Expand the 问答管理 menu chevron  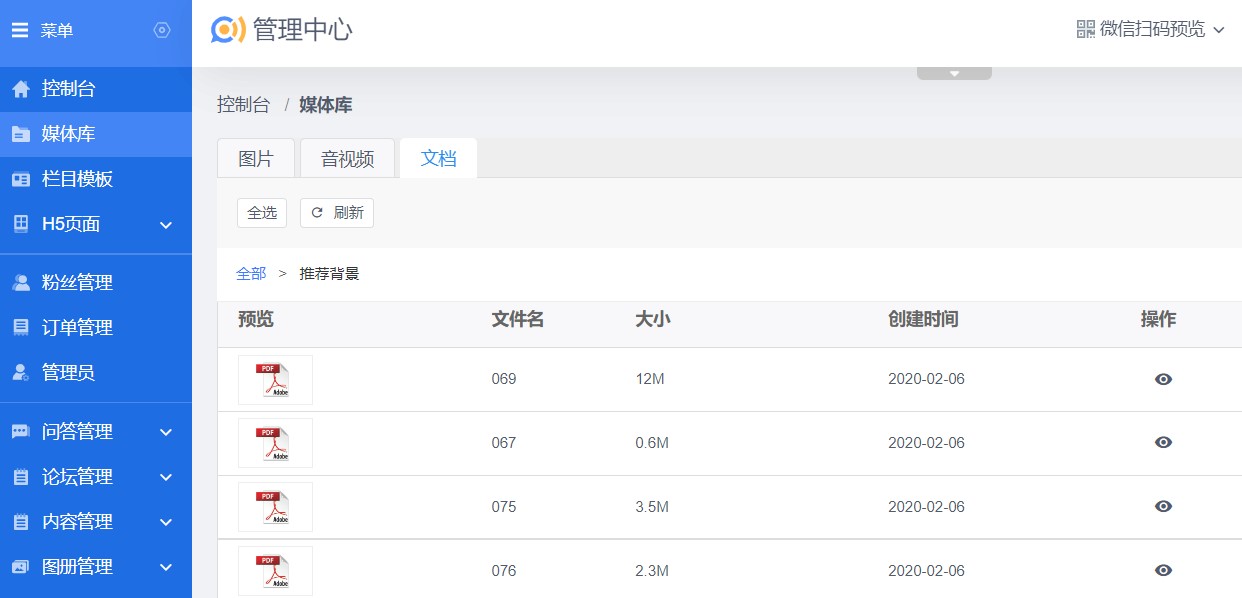click(x=166, y=432)
